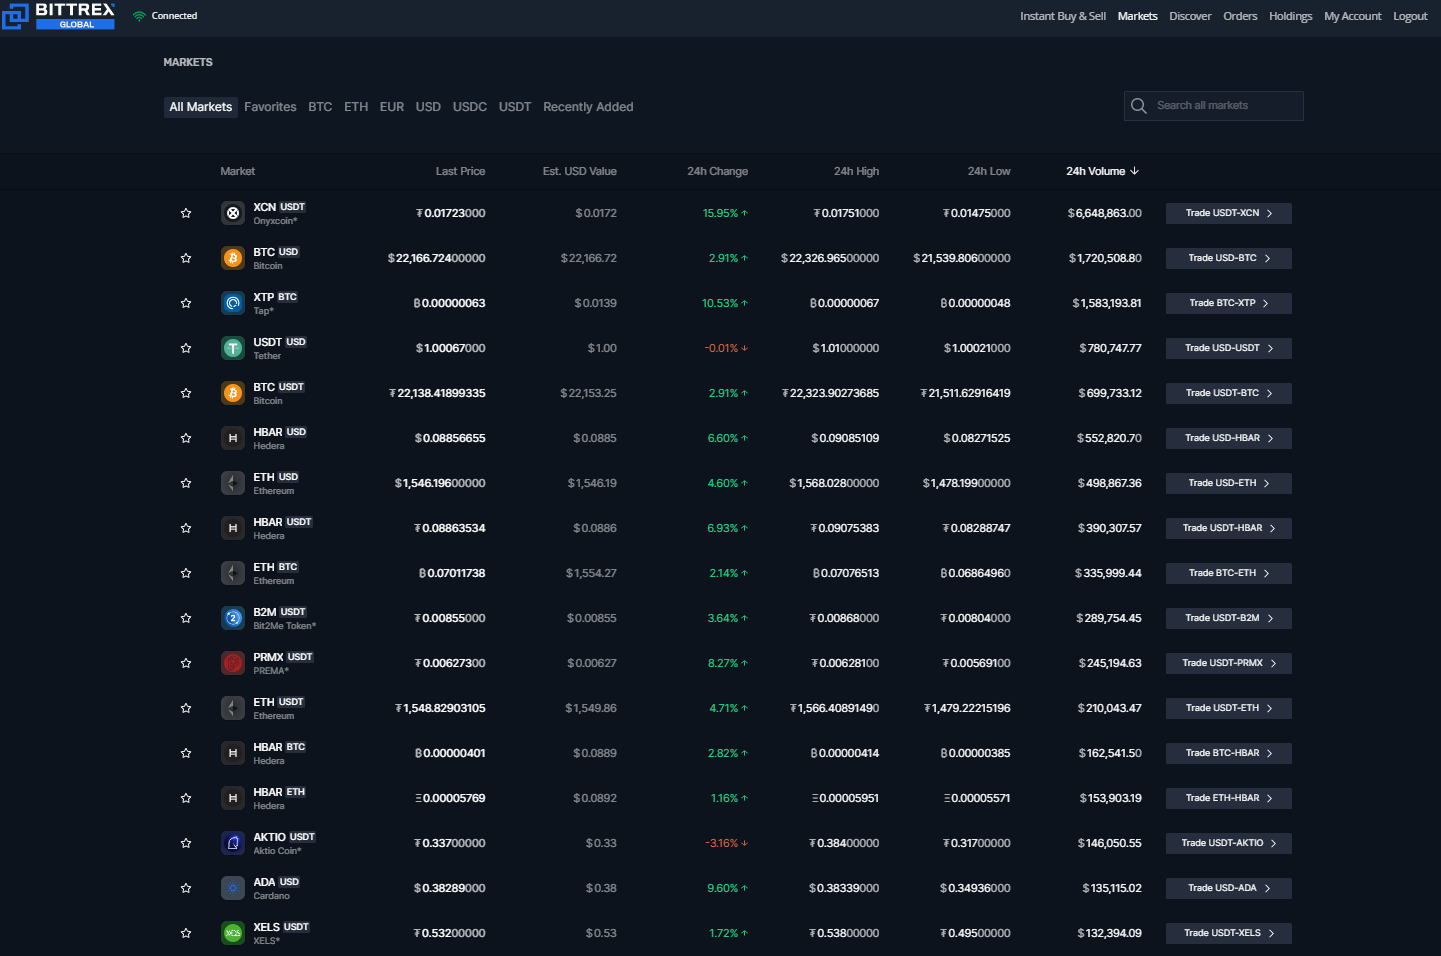Click Trade BTC-XTP button
The height and width of the screenshot is (956, 1441).
[x=1229, y=303]
